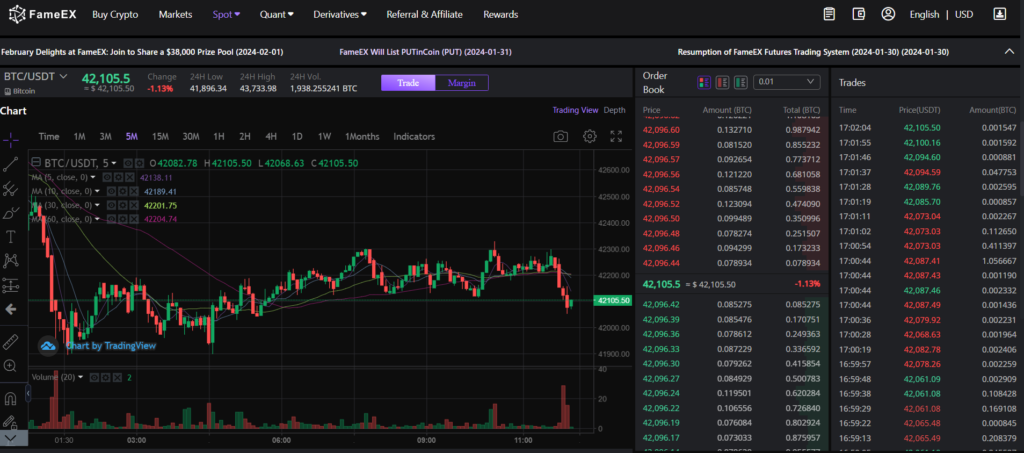Switch chart to 1W interval
The width and height of the screenshot is (1024, 453).
pyautogui.click(x=324, y=136)
